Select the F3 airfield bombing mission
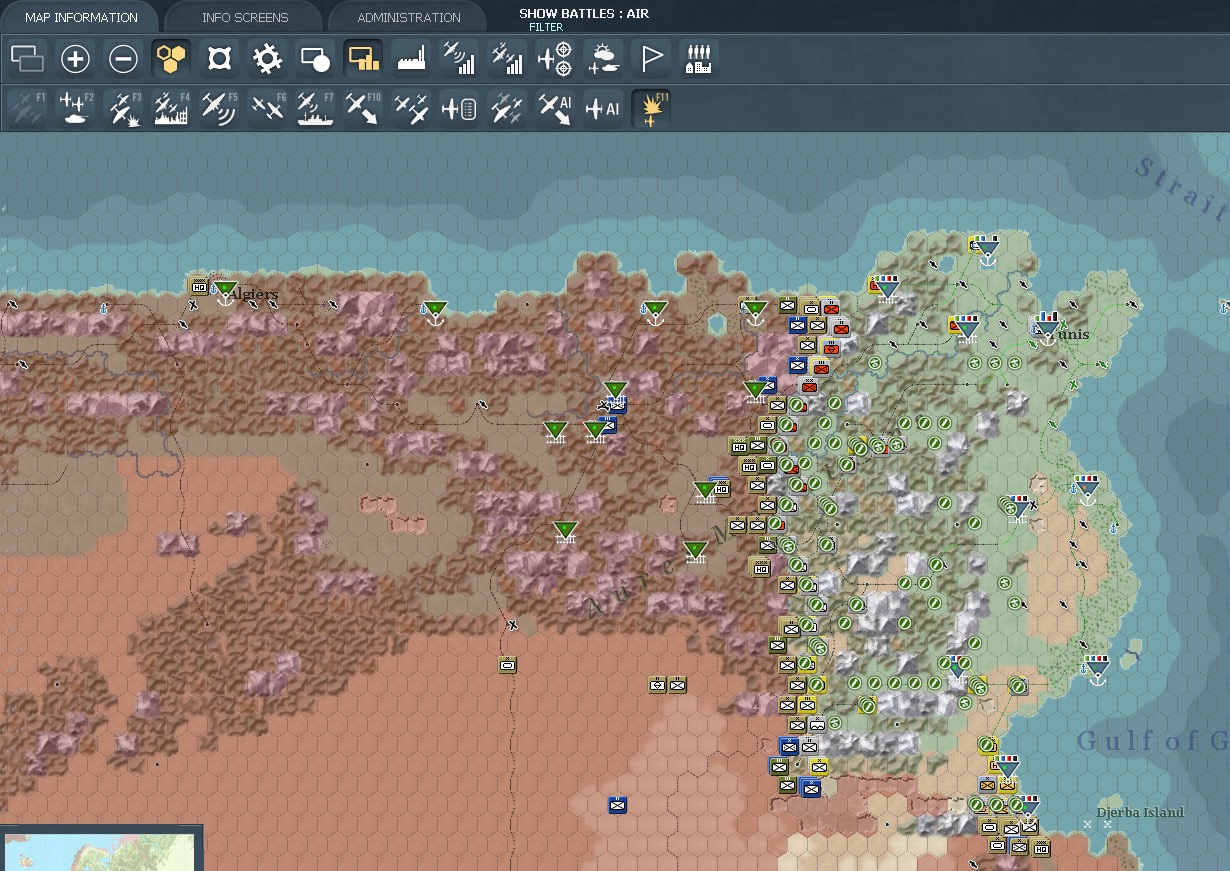This screenshot has width=1230, height=871. point(122,107)
